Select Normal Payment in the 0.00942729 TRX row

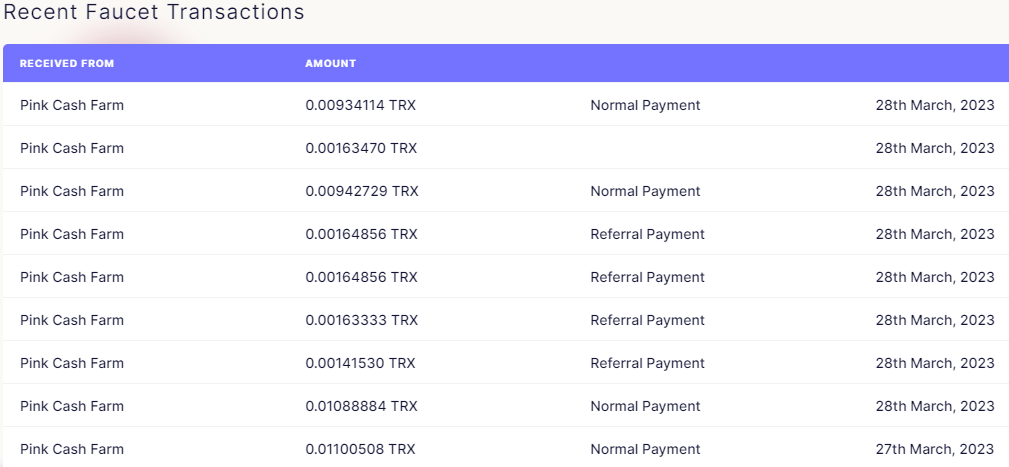645,191
